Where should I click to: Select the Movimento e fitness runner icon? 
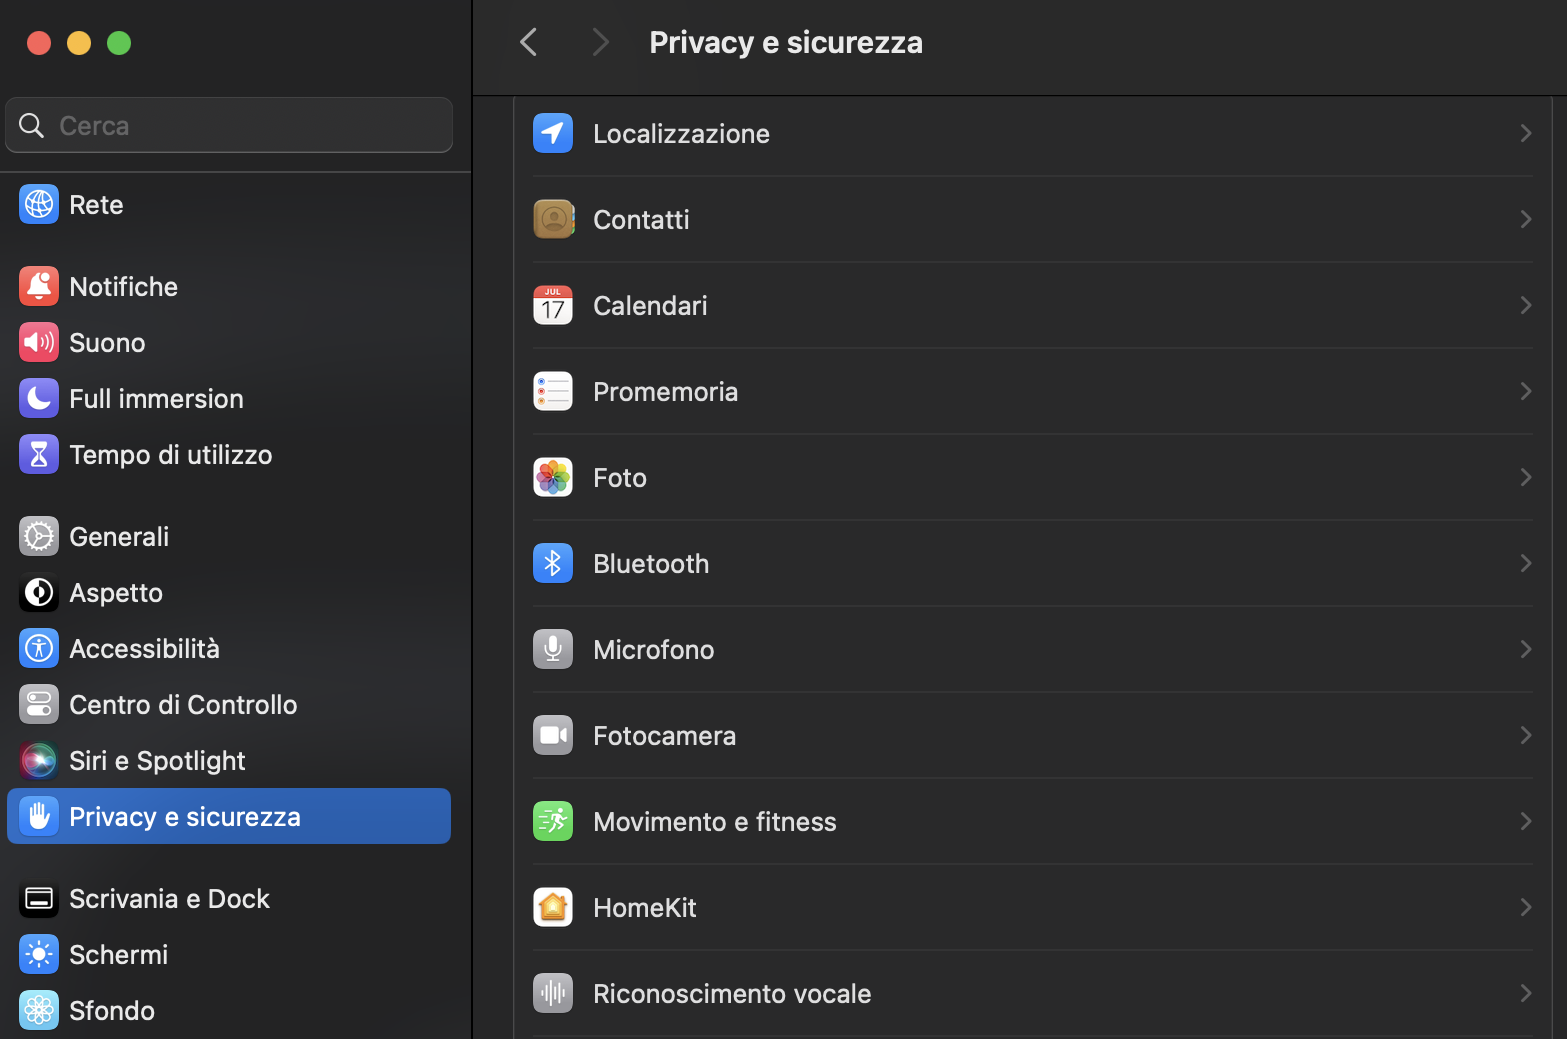point(553,821)
